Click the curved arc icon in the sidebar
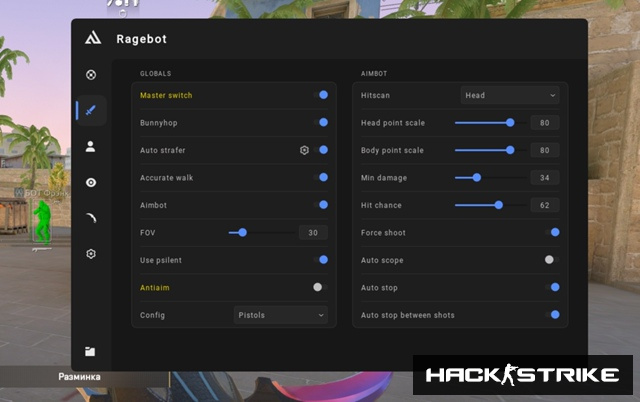The height and width of the screenshot is (402, 640). [91, 218]
